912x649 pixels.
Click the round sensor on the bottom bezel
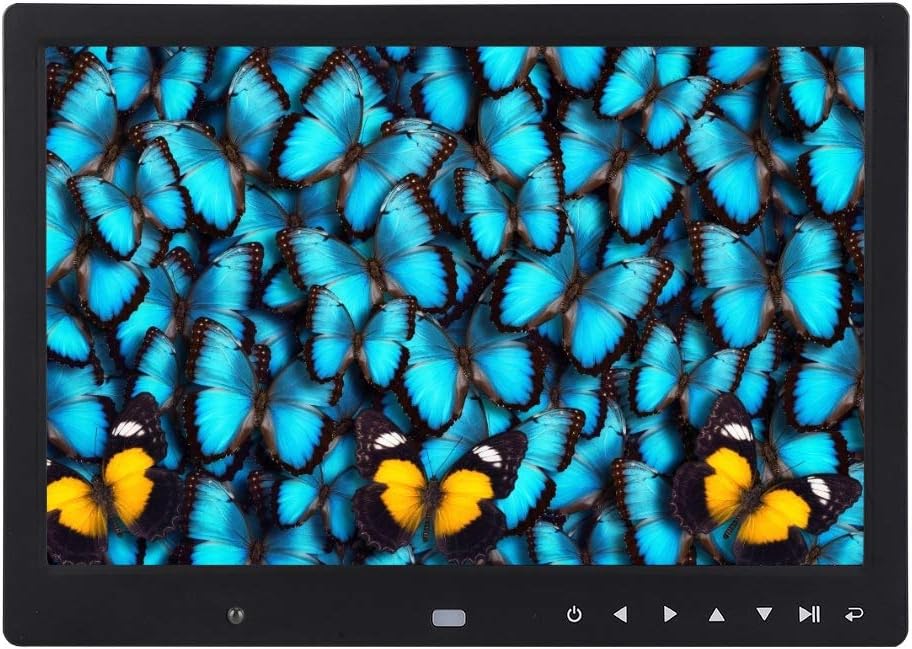pos(236,615)
